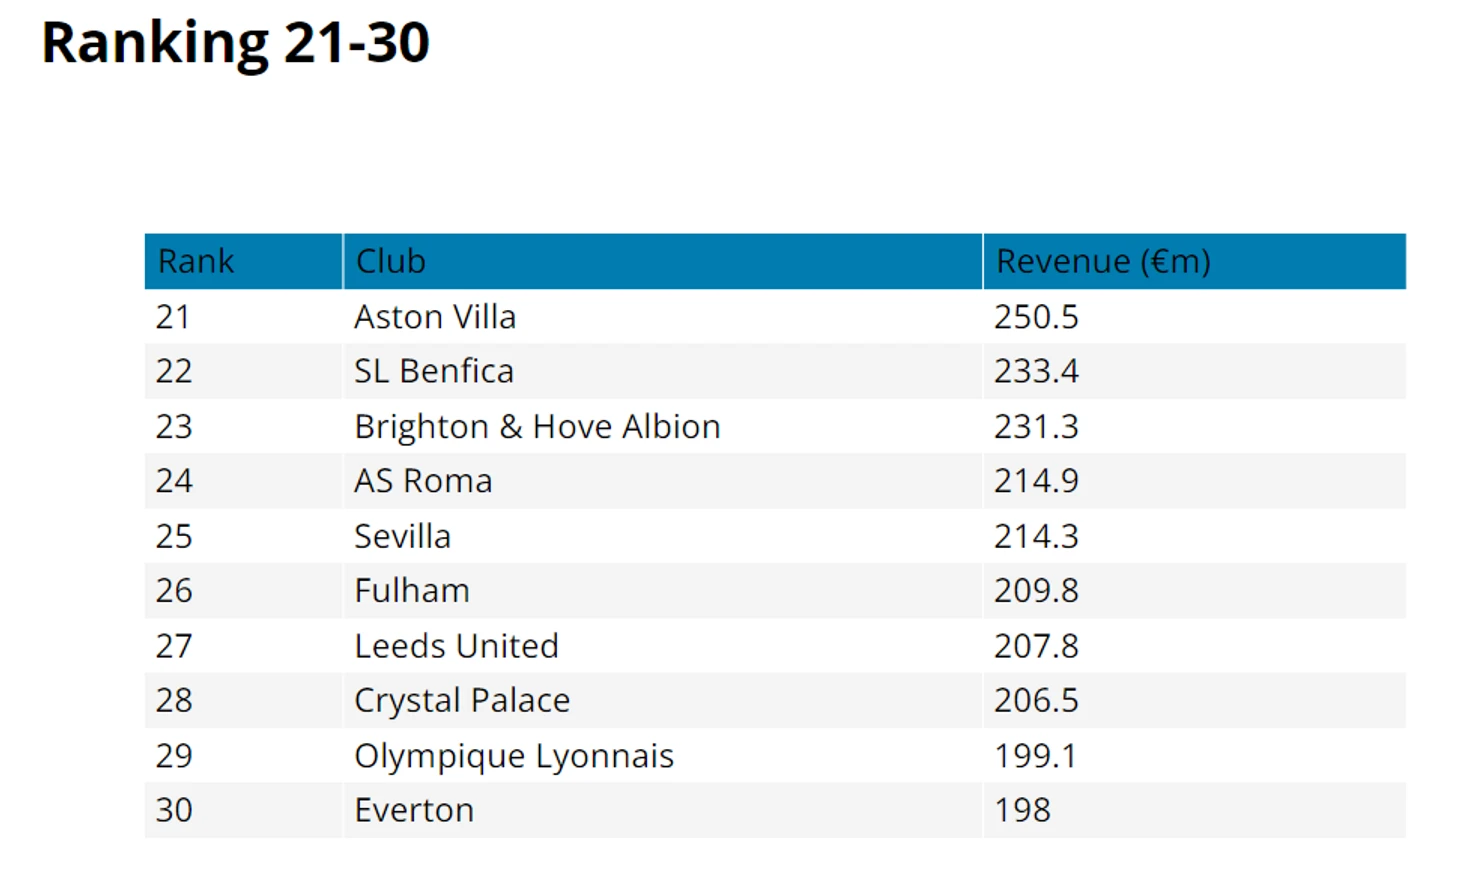Click the AS Roma table cell
The width and height of the screenshot is (1460, 887).
(x=663, y=481)
